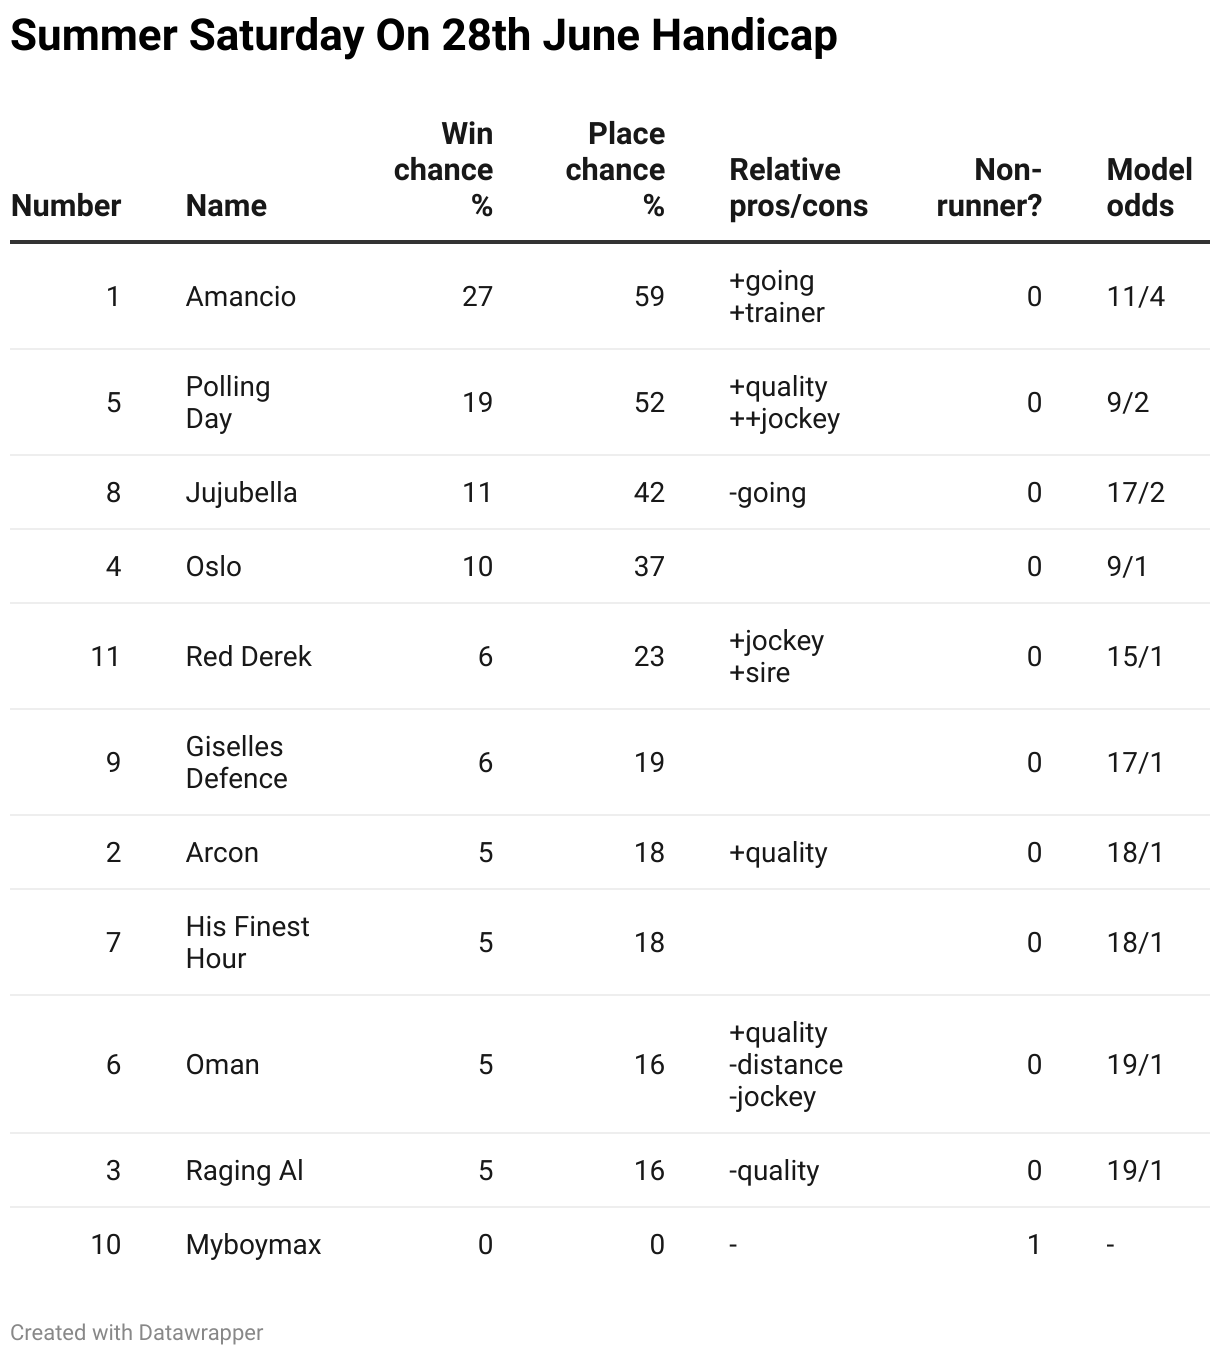Select the His Finest Hour name
The height and width of the screenshot is (1356, 1220).
(247, 943)
